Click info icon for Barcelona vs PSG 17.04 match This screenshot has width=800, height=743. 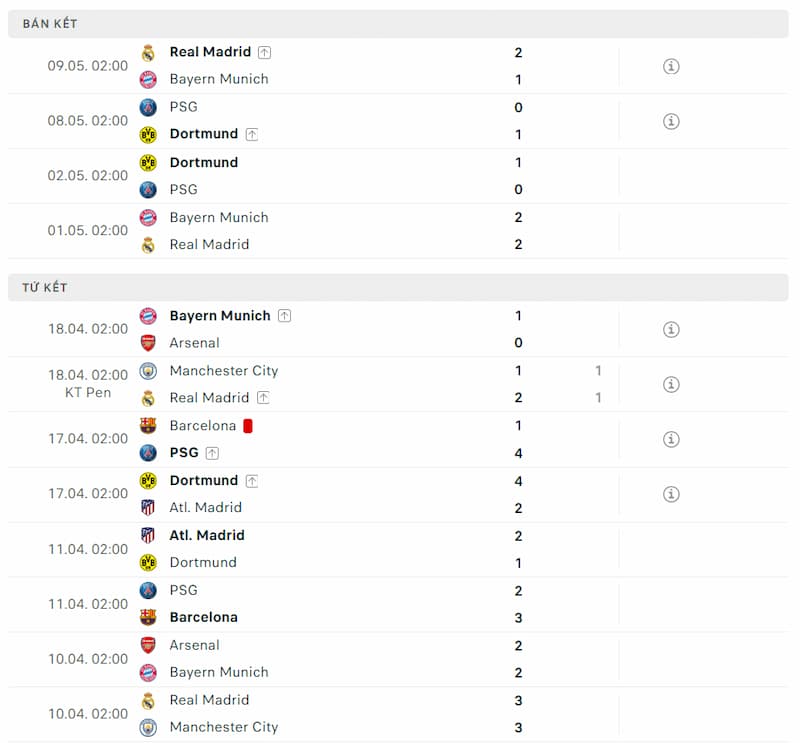coord(671,439)
